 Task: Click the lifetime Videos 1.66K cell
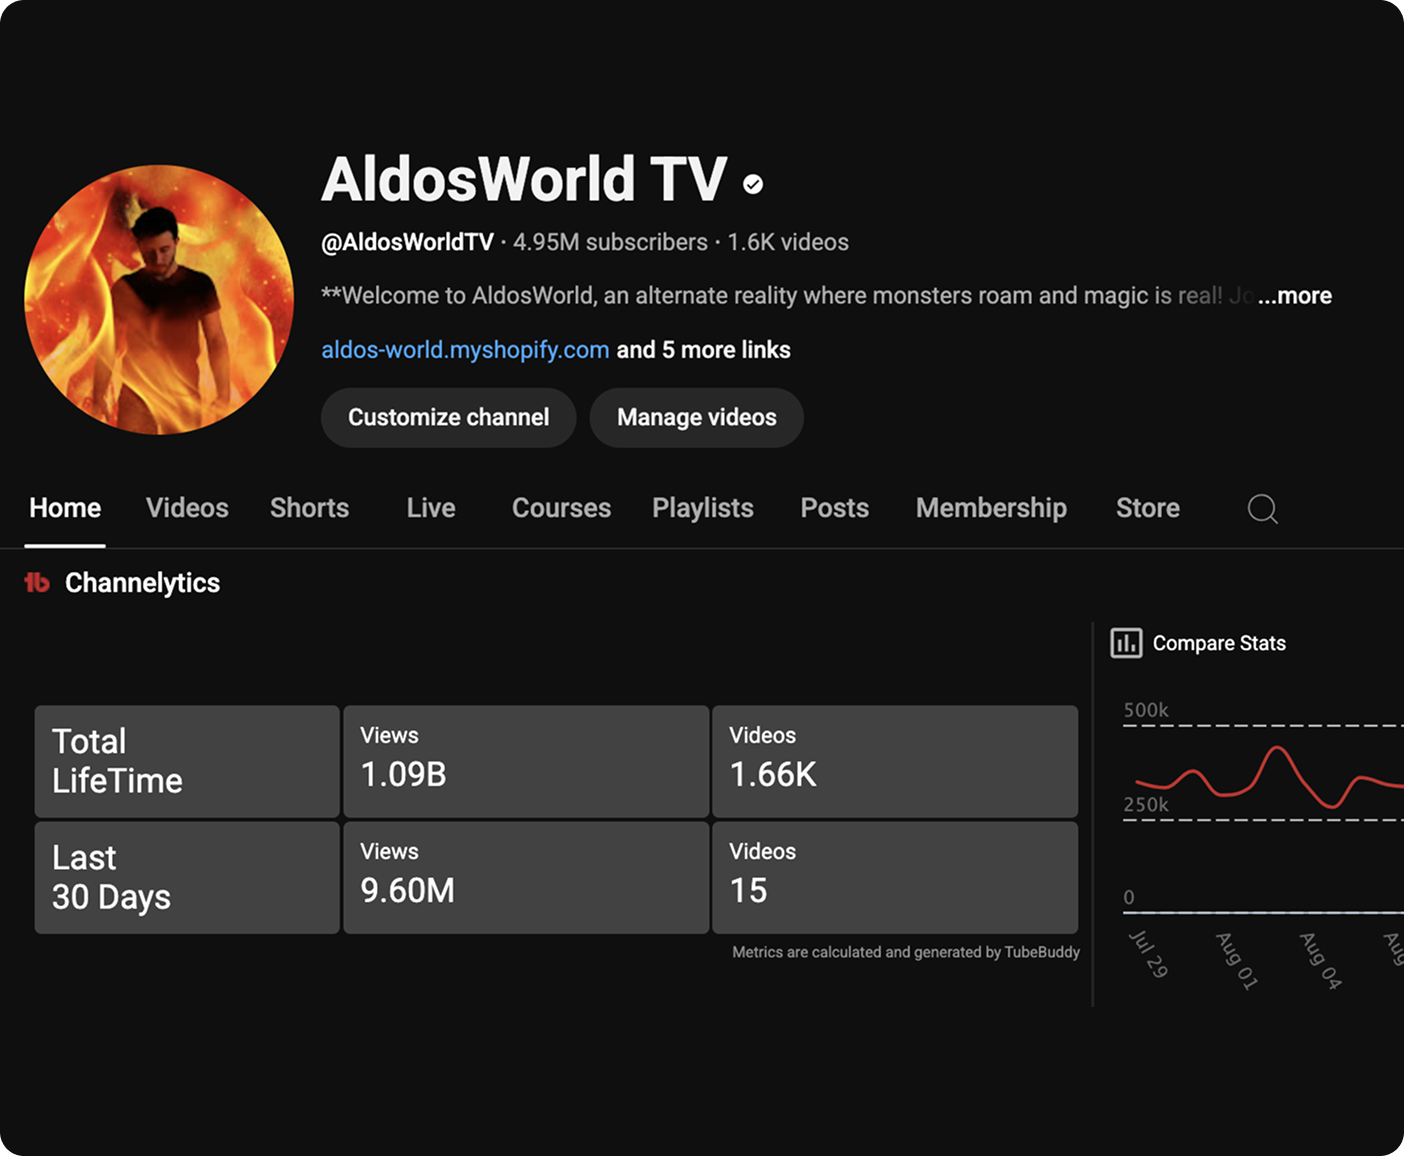(895, 761)
